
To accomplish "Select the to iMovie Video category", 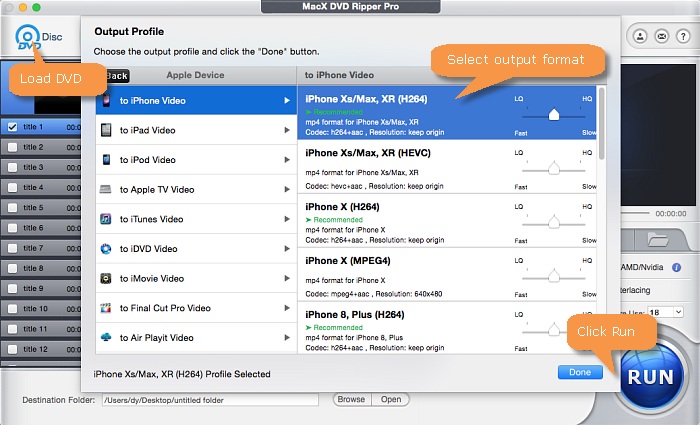I will tap(196, 278).
